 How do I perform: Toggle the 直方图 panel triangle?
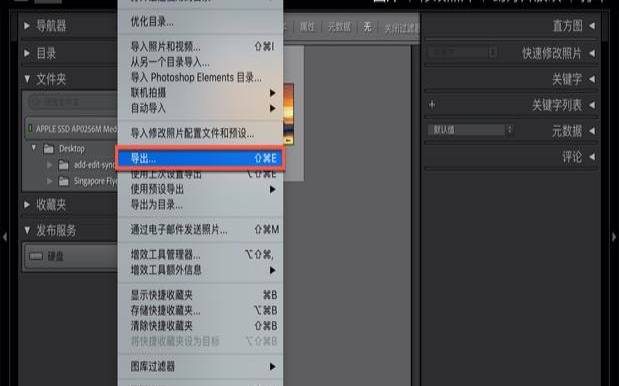coord(592,26)
